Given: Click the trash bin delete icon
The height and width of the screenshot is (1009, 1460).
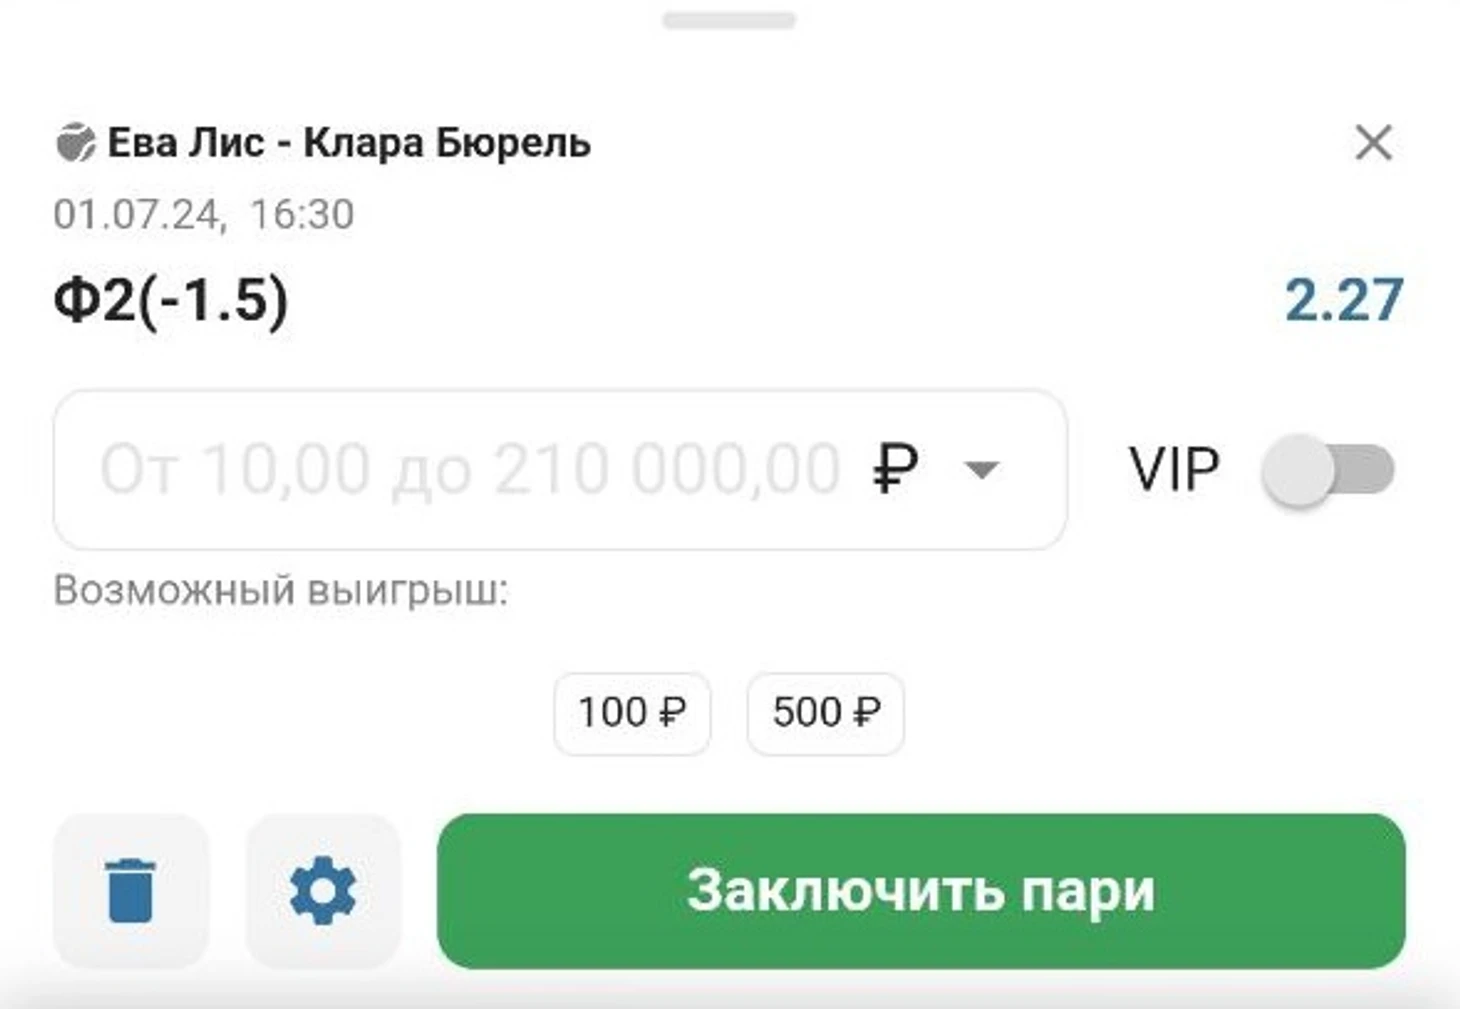Looking at the screenshot, I should point(130,890).
